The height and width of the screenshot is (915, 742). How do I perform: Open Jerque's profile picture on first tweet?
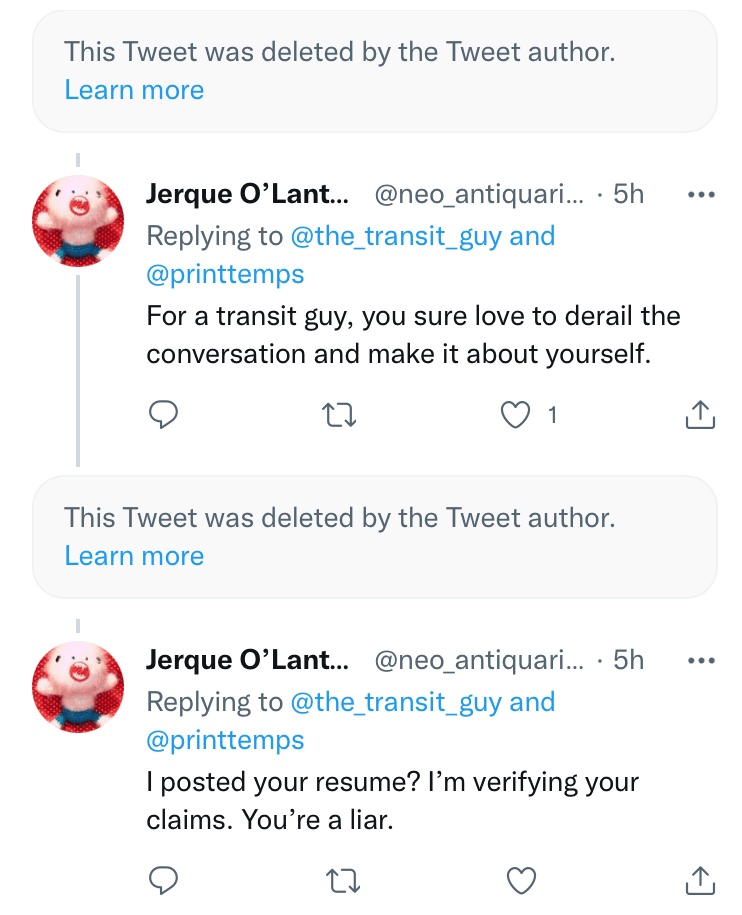[x=79, y=222]
